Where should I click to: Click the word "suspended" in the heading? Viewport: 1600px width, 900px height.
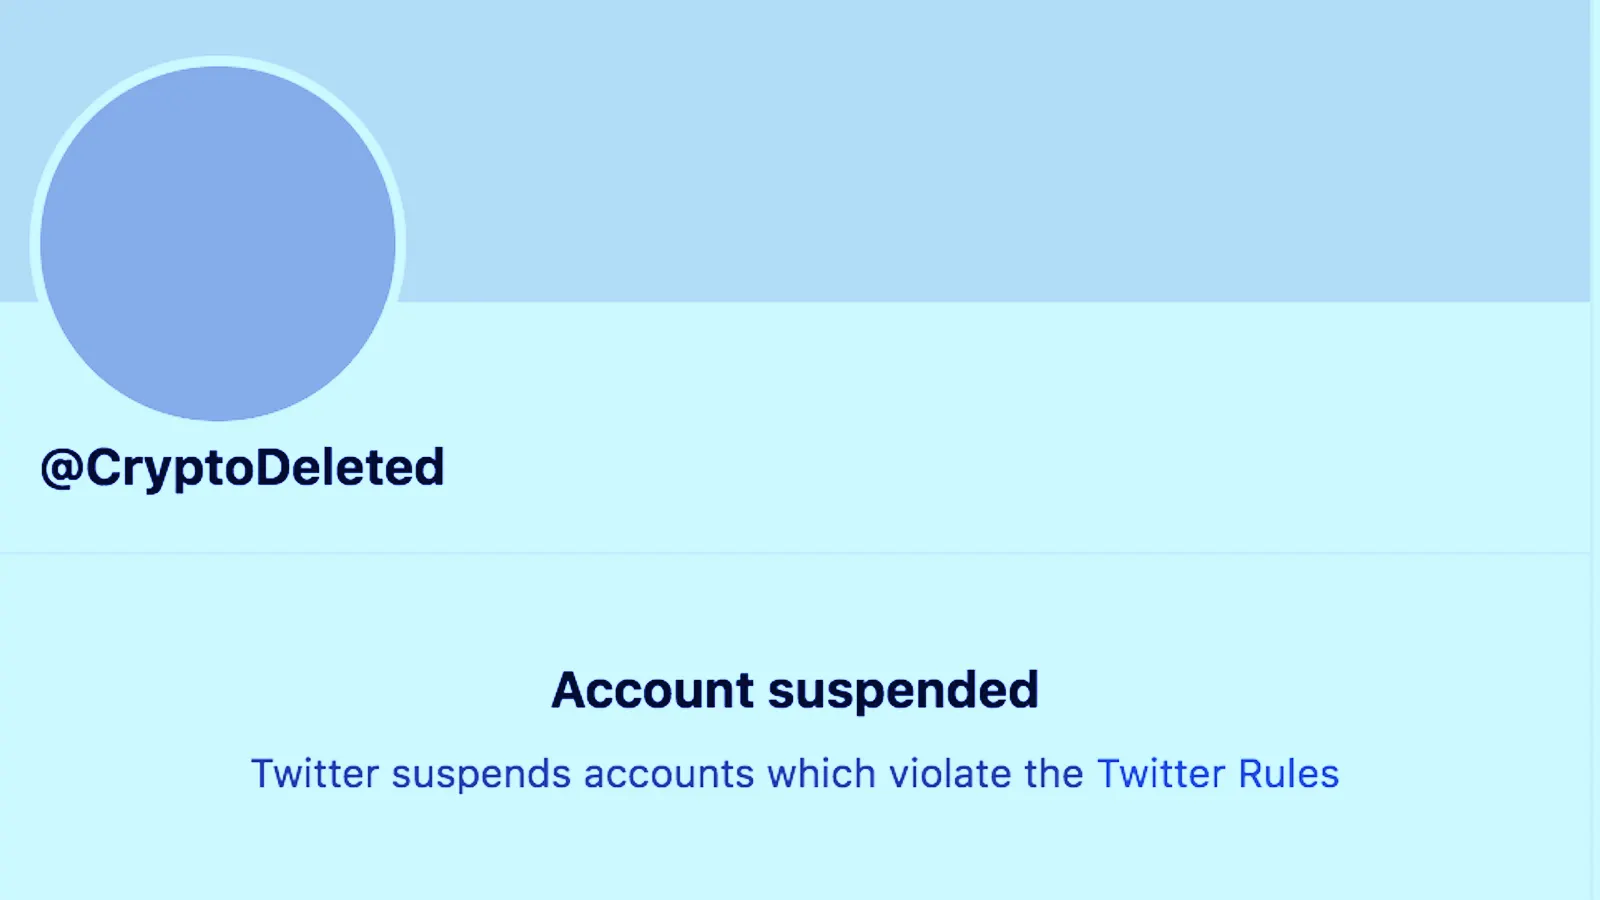903,692
